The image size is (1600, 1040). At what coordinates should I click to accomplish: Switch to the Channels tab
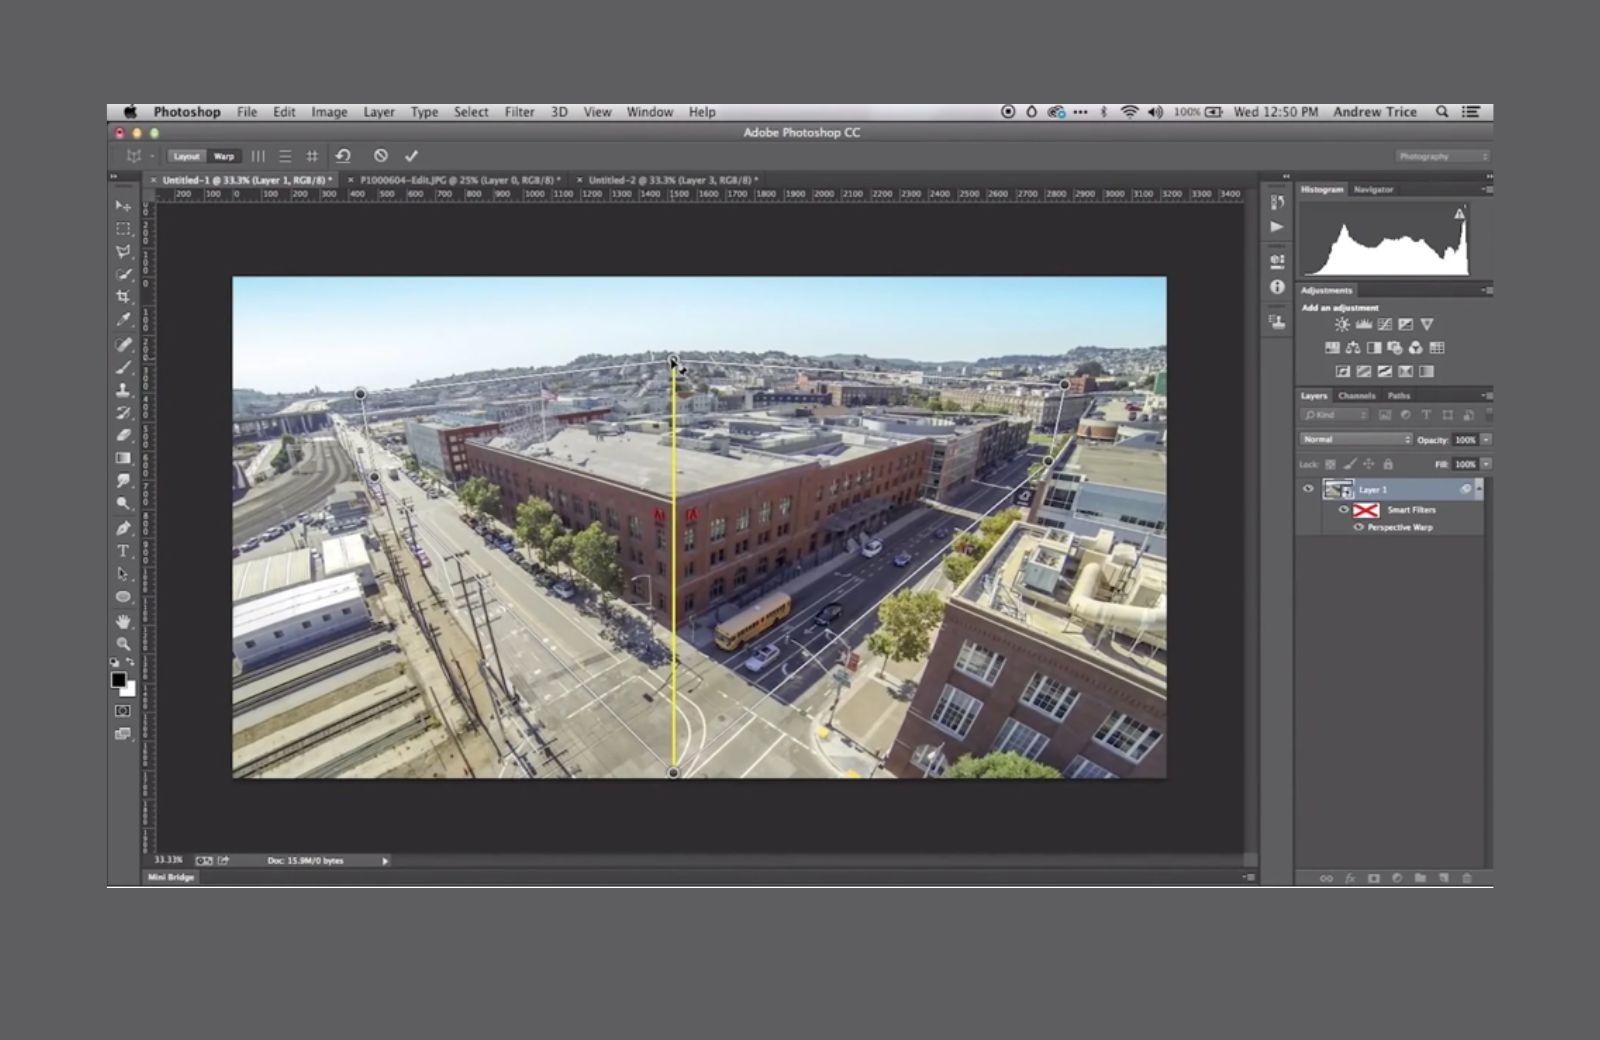click(x=1357, y=396)
